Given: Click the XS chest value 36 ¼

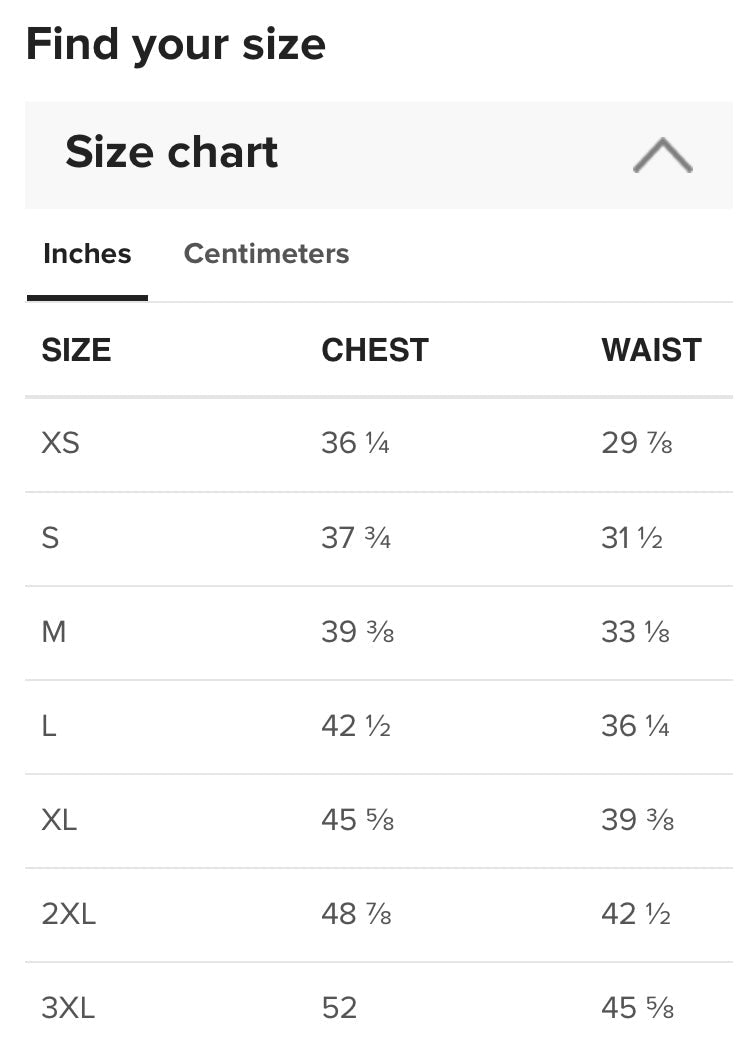Looking at the screenshot, I should [355, 443].
